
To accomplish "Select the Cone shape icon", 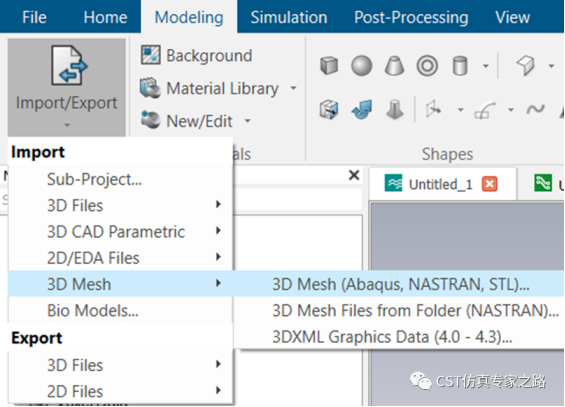I will point(394,66).
